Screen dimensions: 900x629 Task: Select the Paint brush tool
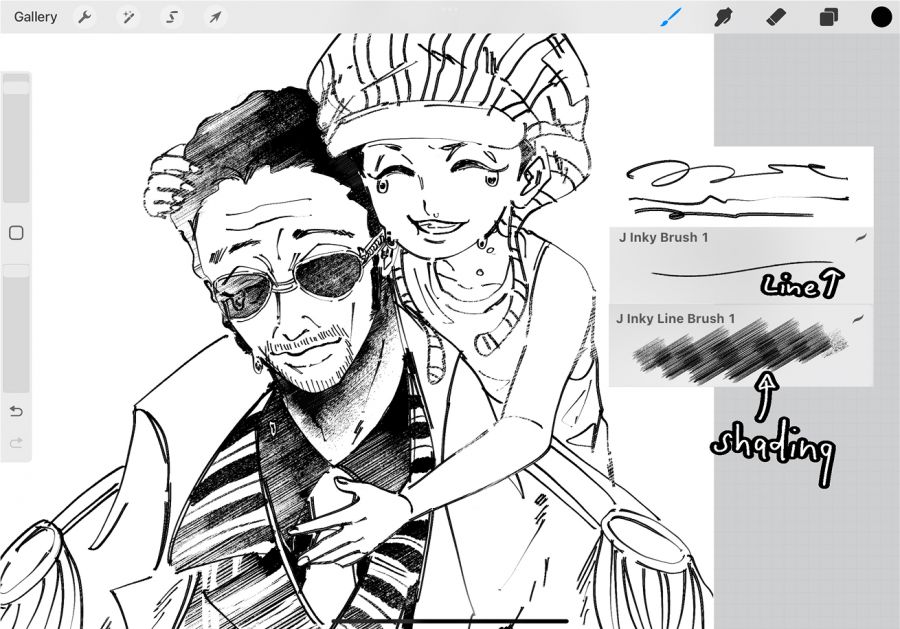click(670, 17)
